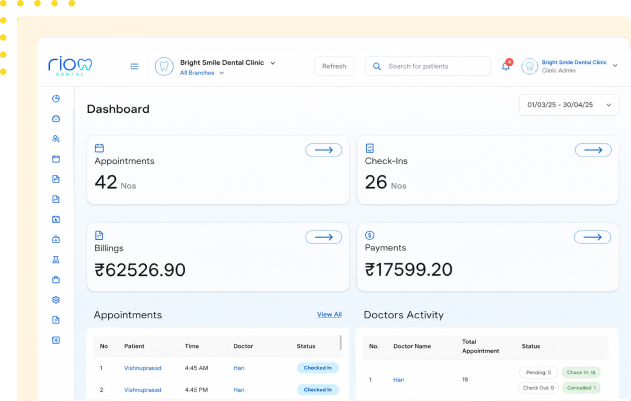Open doctor Hari in appointment row 1
631x401 pixels.
coord(239,368)
